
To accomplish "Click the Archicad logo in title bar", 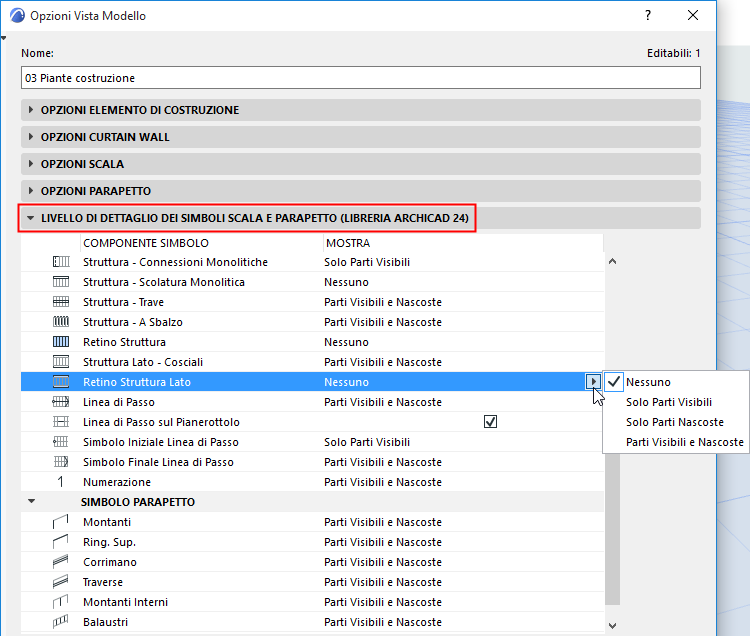I will click(17, 16).
